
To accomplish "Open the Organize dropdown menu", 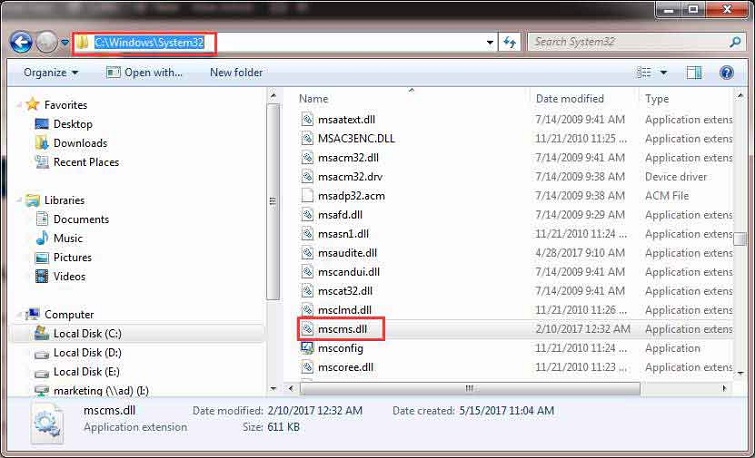I will (51, 72).
